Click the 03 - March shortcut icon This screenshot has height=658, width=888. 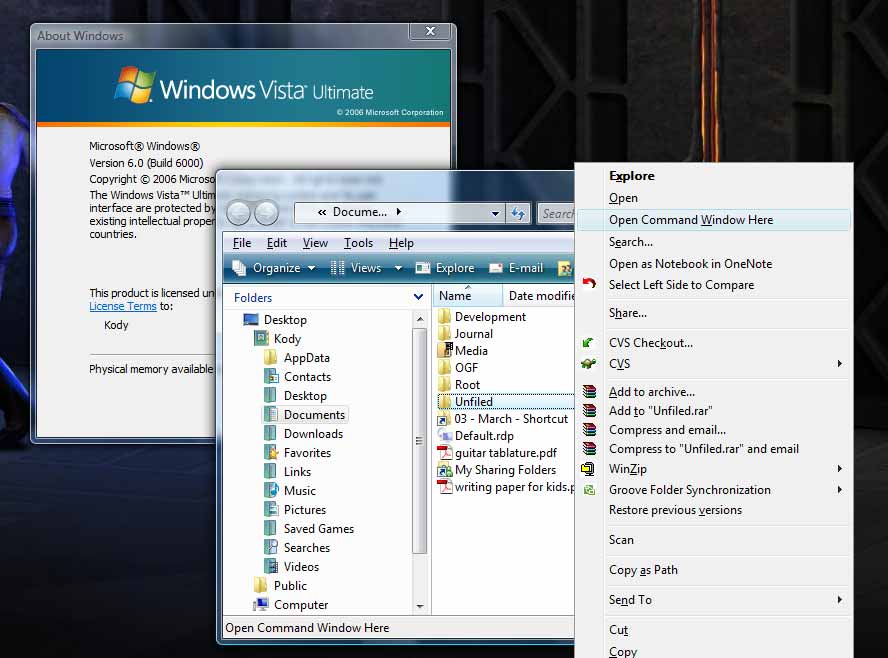(443, 419)
